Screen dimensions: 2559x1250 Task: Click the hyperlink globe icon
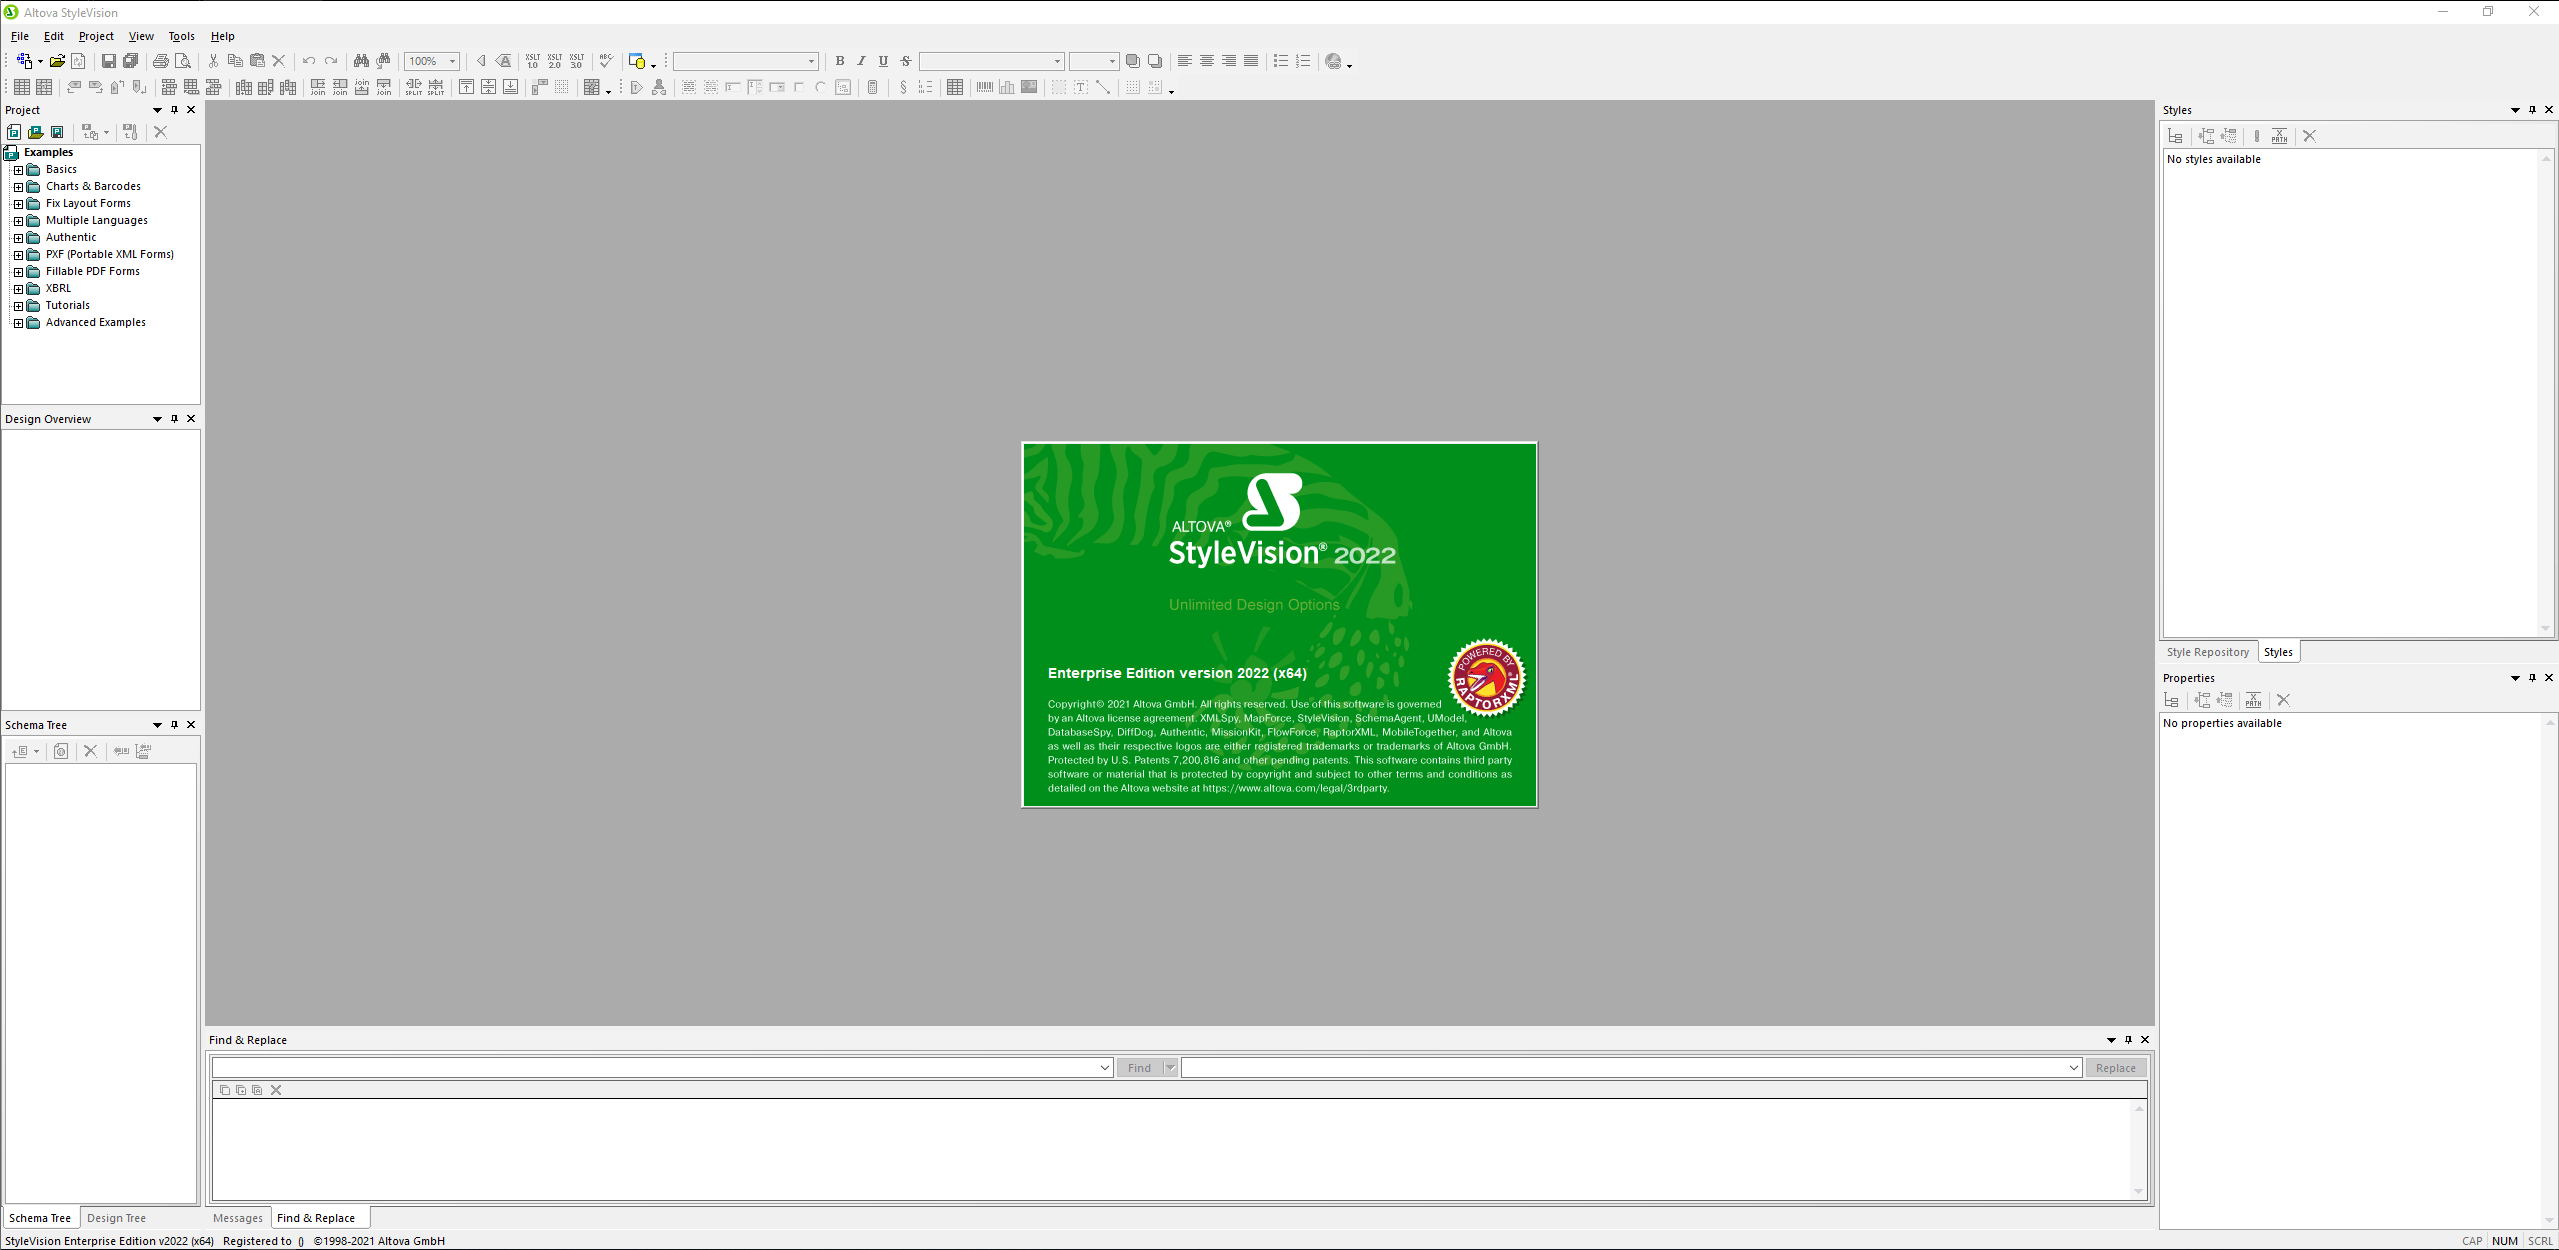[1333, 61]
